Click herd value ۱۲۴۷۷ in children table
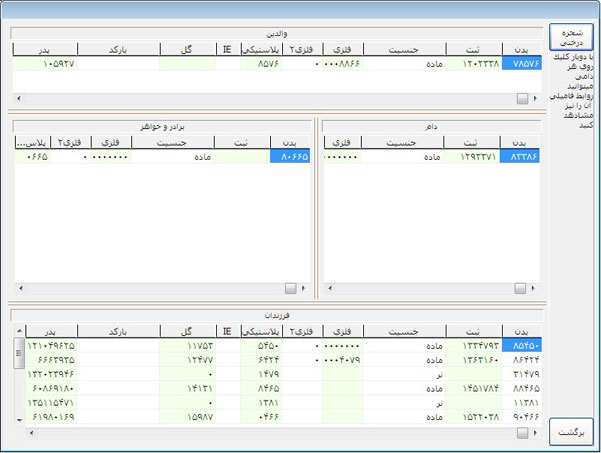Viewport: 601px width, 453px height. pos(187,360)
